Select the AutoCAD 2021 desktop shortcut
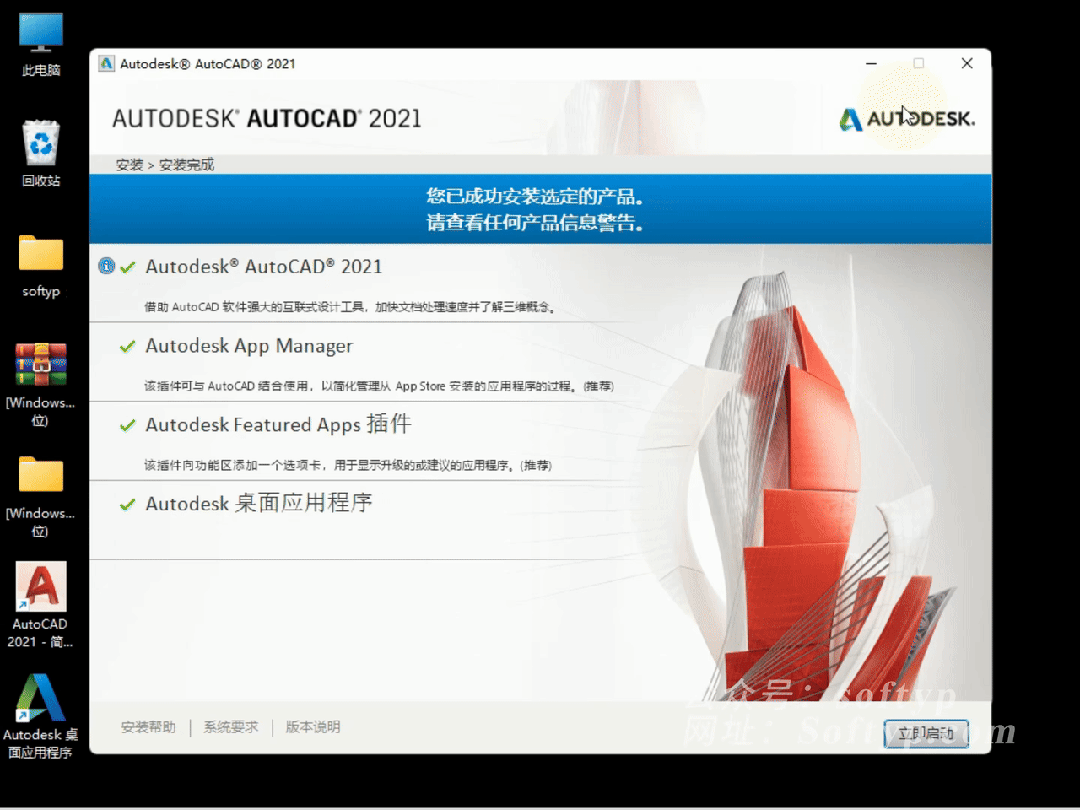Image resolution: width=1080 pixels, height=810 pixels. (x=41, y=605)
